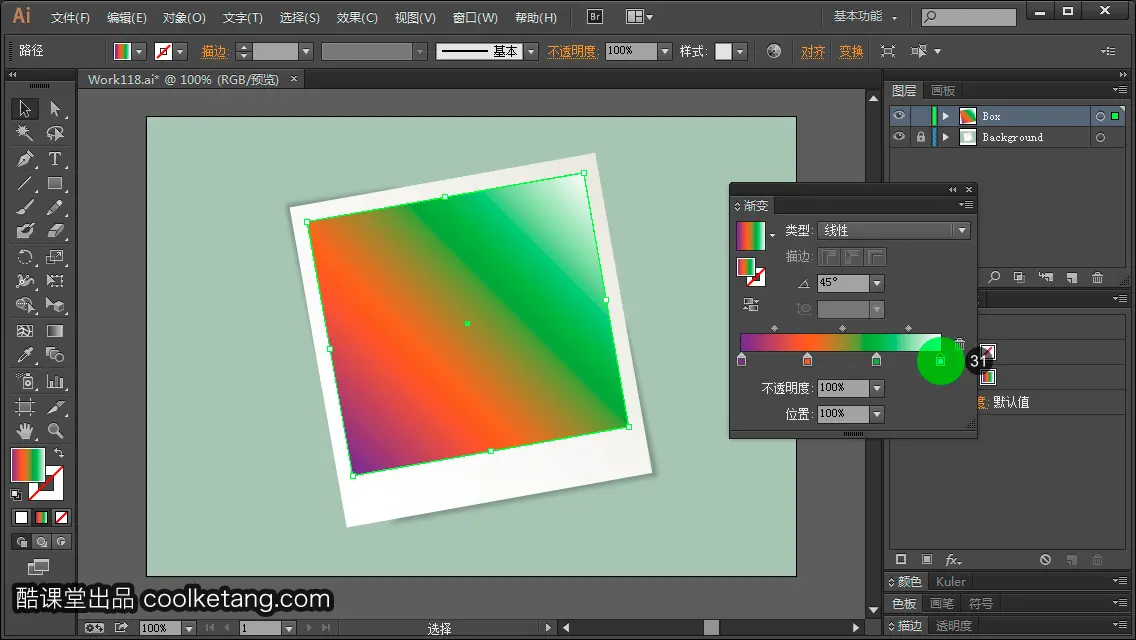
Task: Select the Hand tool
Action: click(x=25, y=431)
